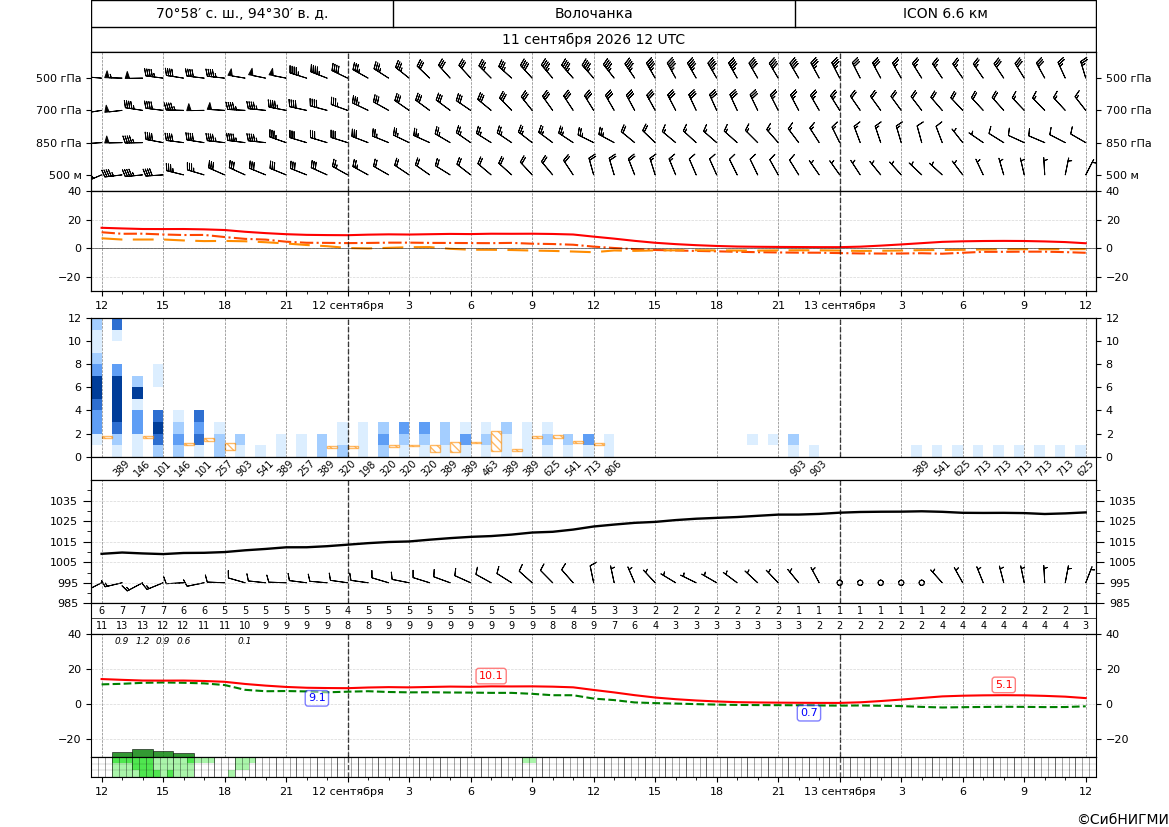1169x827 pixels.
Task: Click the red 10.1 maximum temperature label
Action: point(491,676)
